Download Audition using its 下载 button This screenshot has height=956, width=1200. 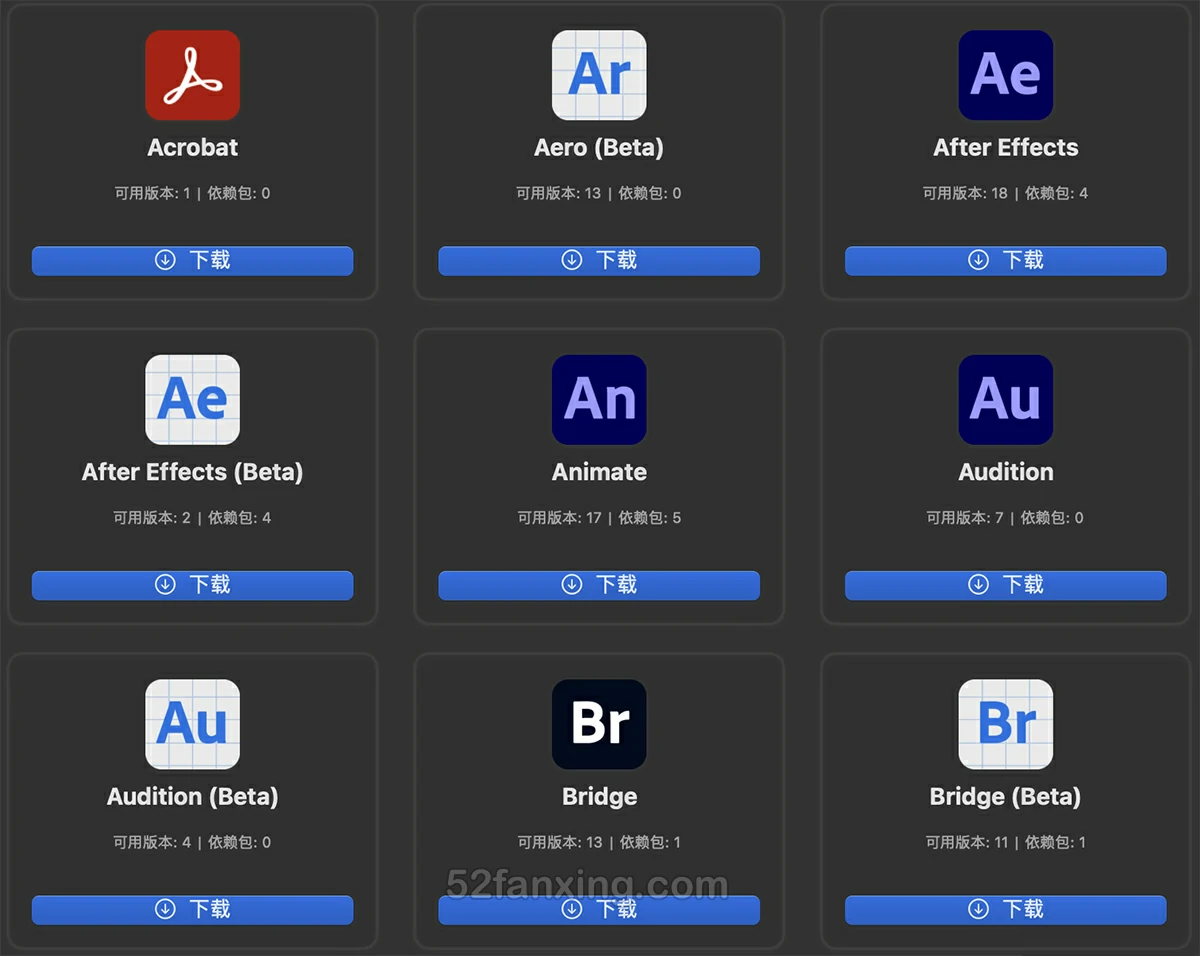pyautogui.click(x=1006, y=585)
